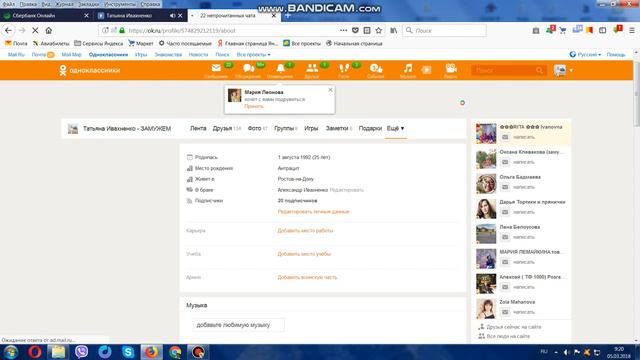Mute the Татьяна Иваненко tab speaker icon

pyautogui.click(x=172, y=16)
